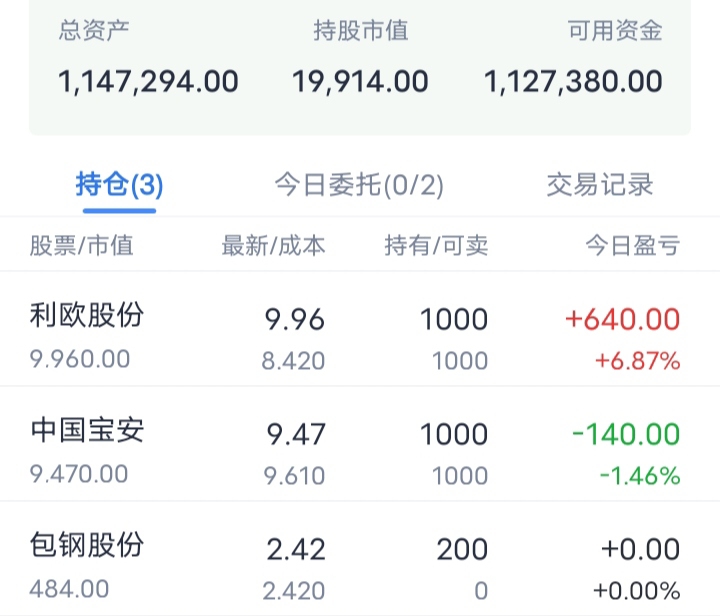
Task: Open the 今日委托(0/2) tab
Action: coord(359,185)
